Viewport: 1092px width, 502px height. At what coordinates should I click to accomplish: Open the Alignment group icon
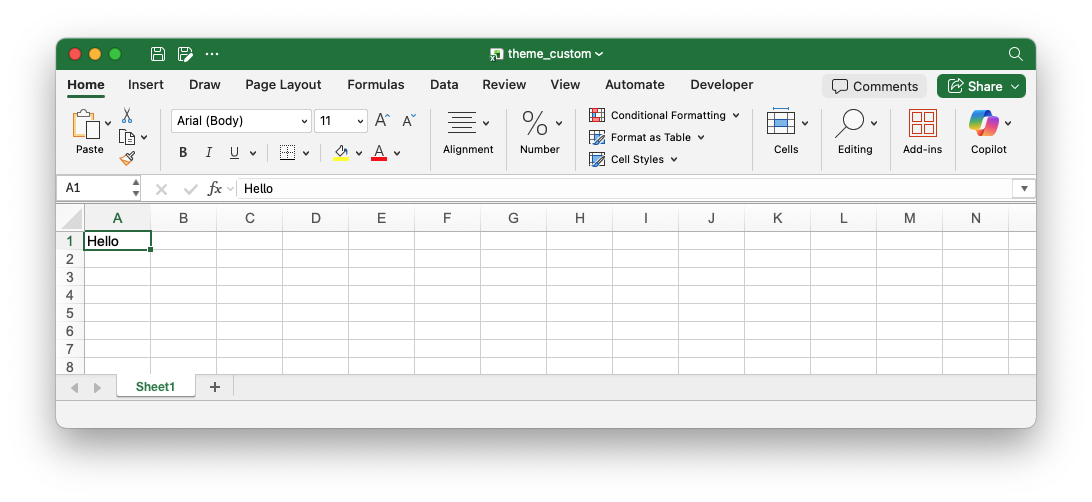pyautogui.click(x=462, y=123)
